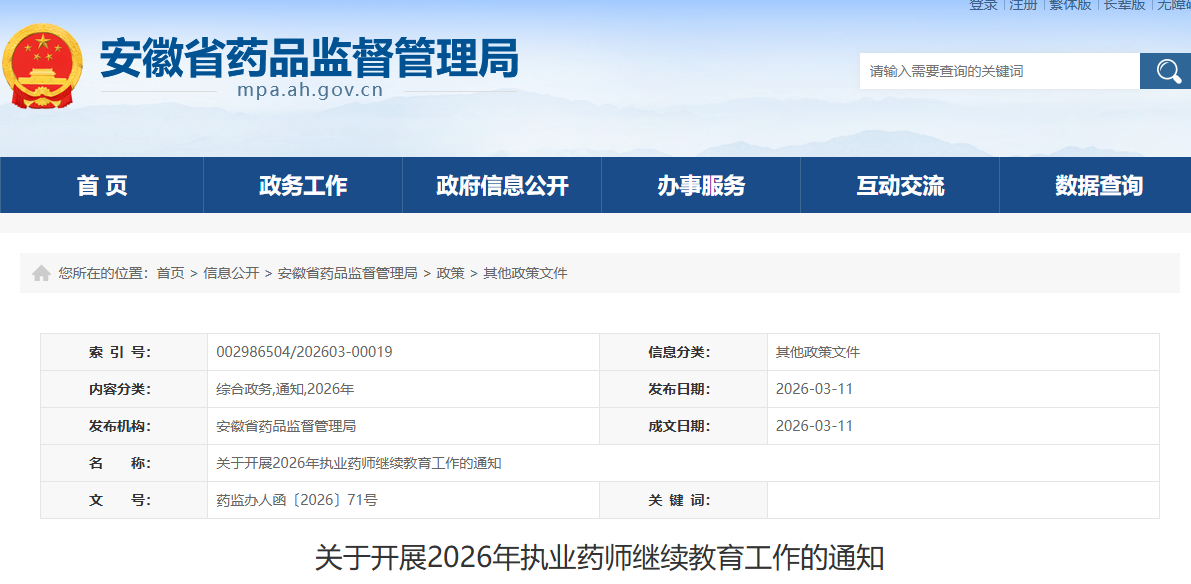This screenshot has height=584, width=1191.
Task: Click 信息公开 breadcrumb link
Action: click(x=231, y=273)
